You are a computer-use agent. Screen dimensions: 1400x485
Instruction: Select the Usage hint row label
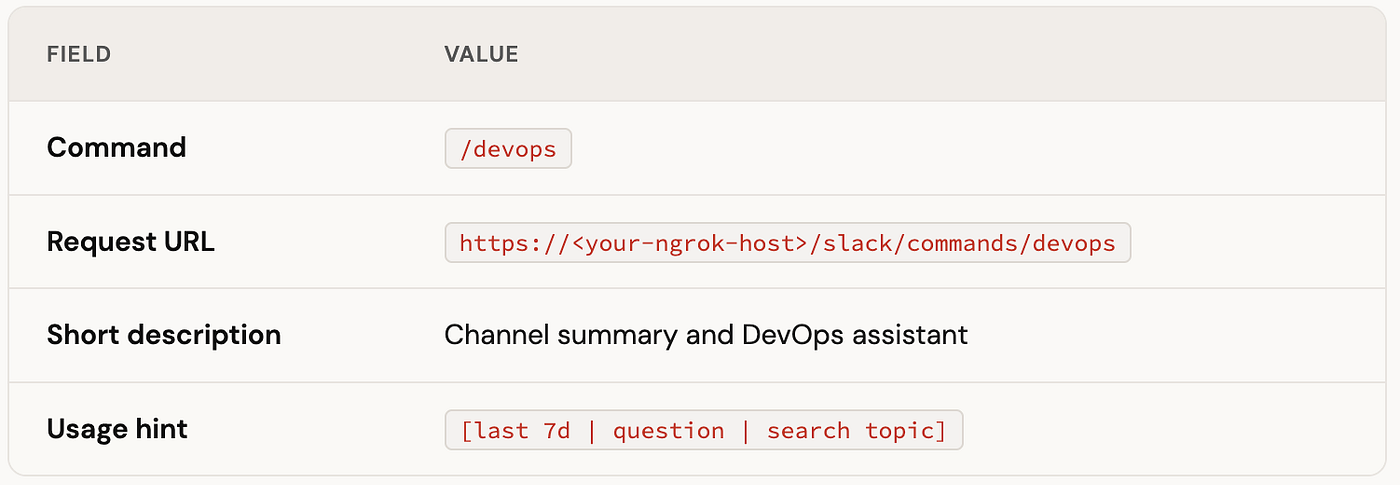point(118,429)
